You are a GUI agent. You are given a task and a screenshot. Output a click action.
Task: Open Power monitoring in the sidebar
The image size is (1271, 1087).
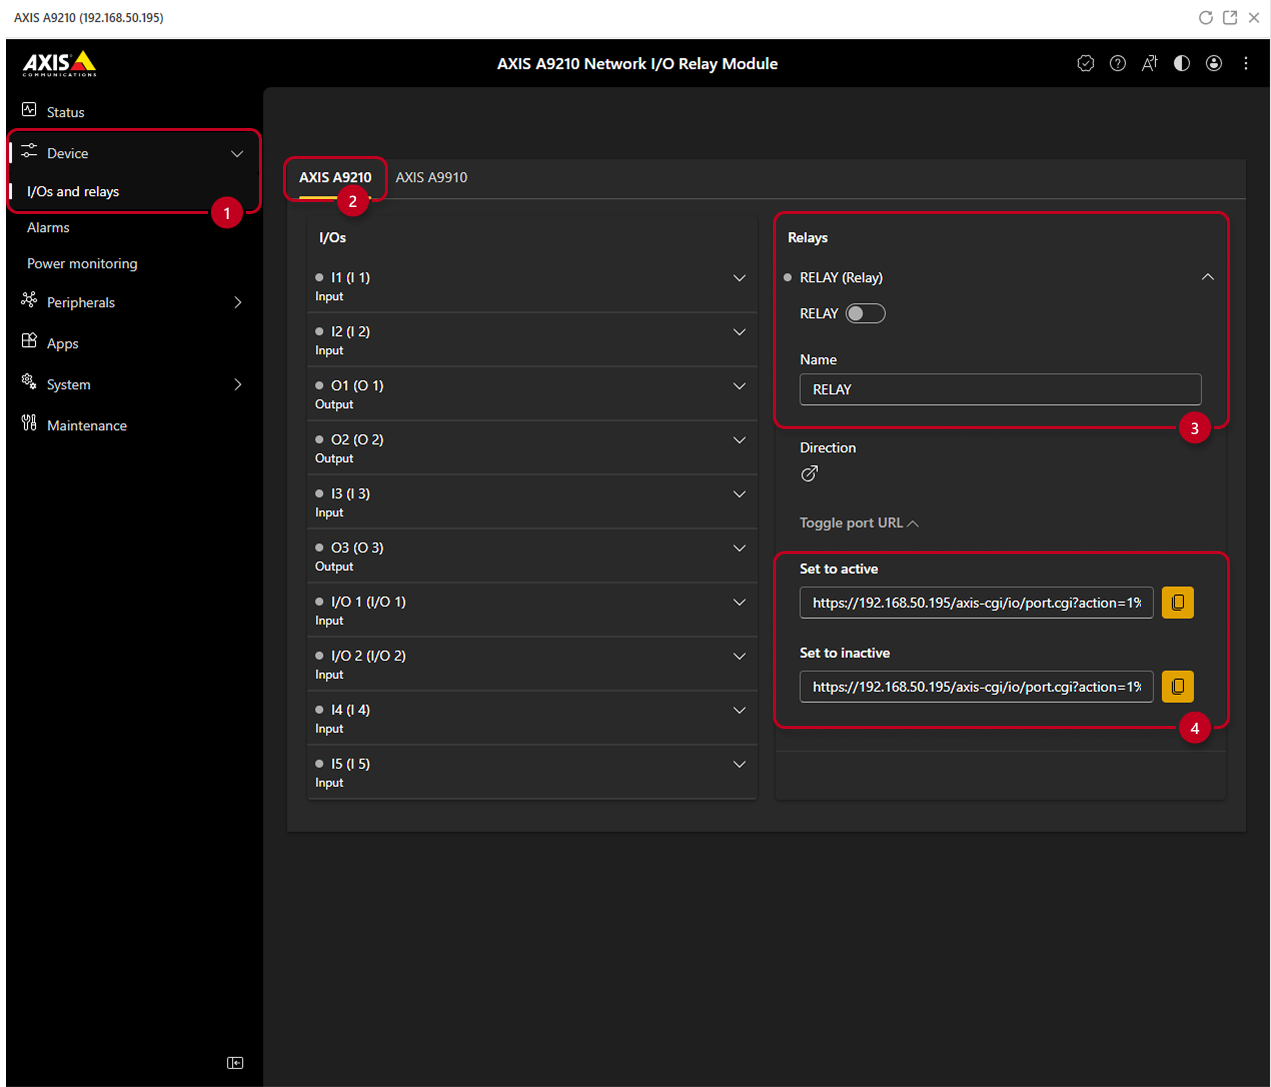point(82,264)
